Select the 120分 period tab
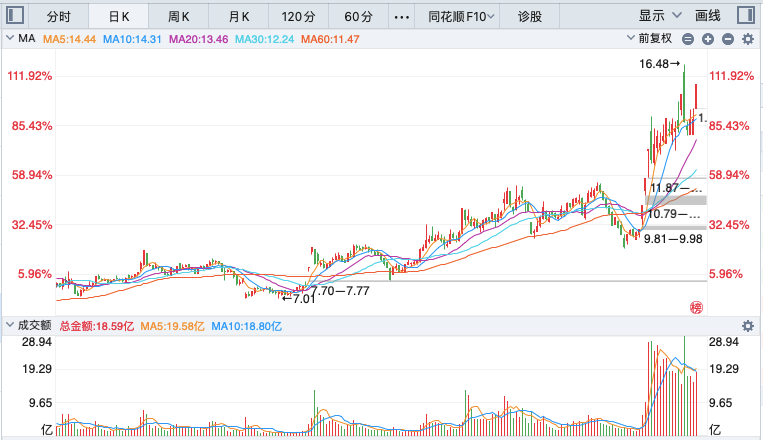Viewport: 763px width, 440px height. 298,17
